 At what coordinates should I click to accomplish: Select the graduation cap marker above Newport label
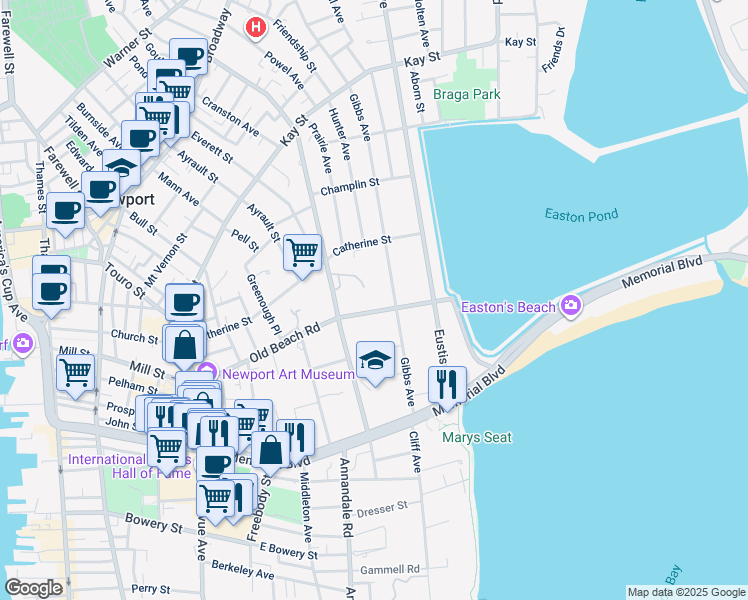(x=121, y=170)
